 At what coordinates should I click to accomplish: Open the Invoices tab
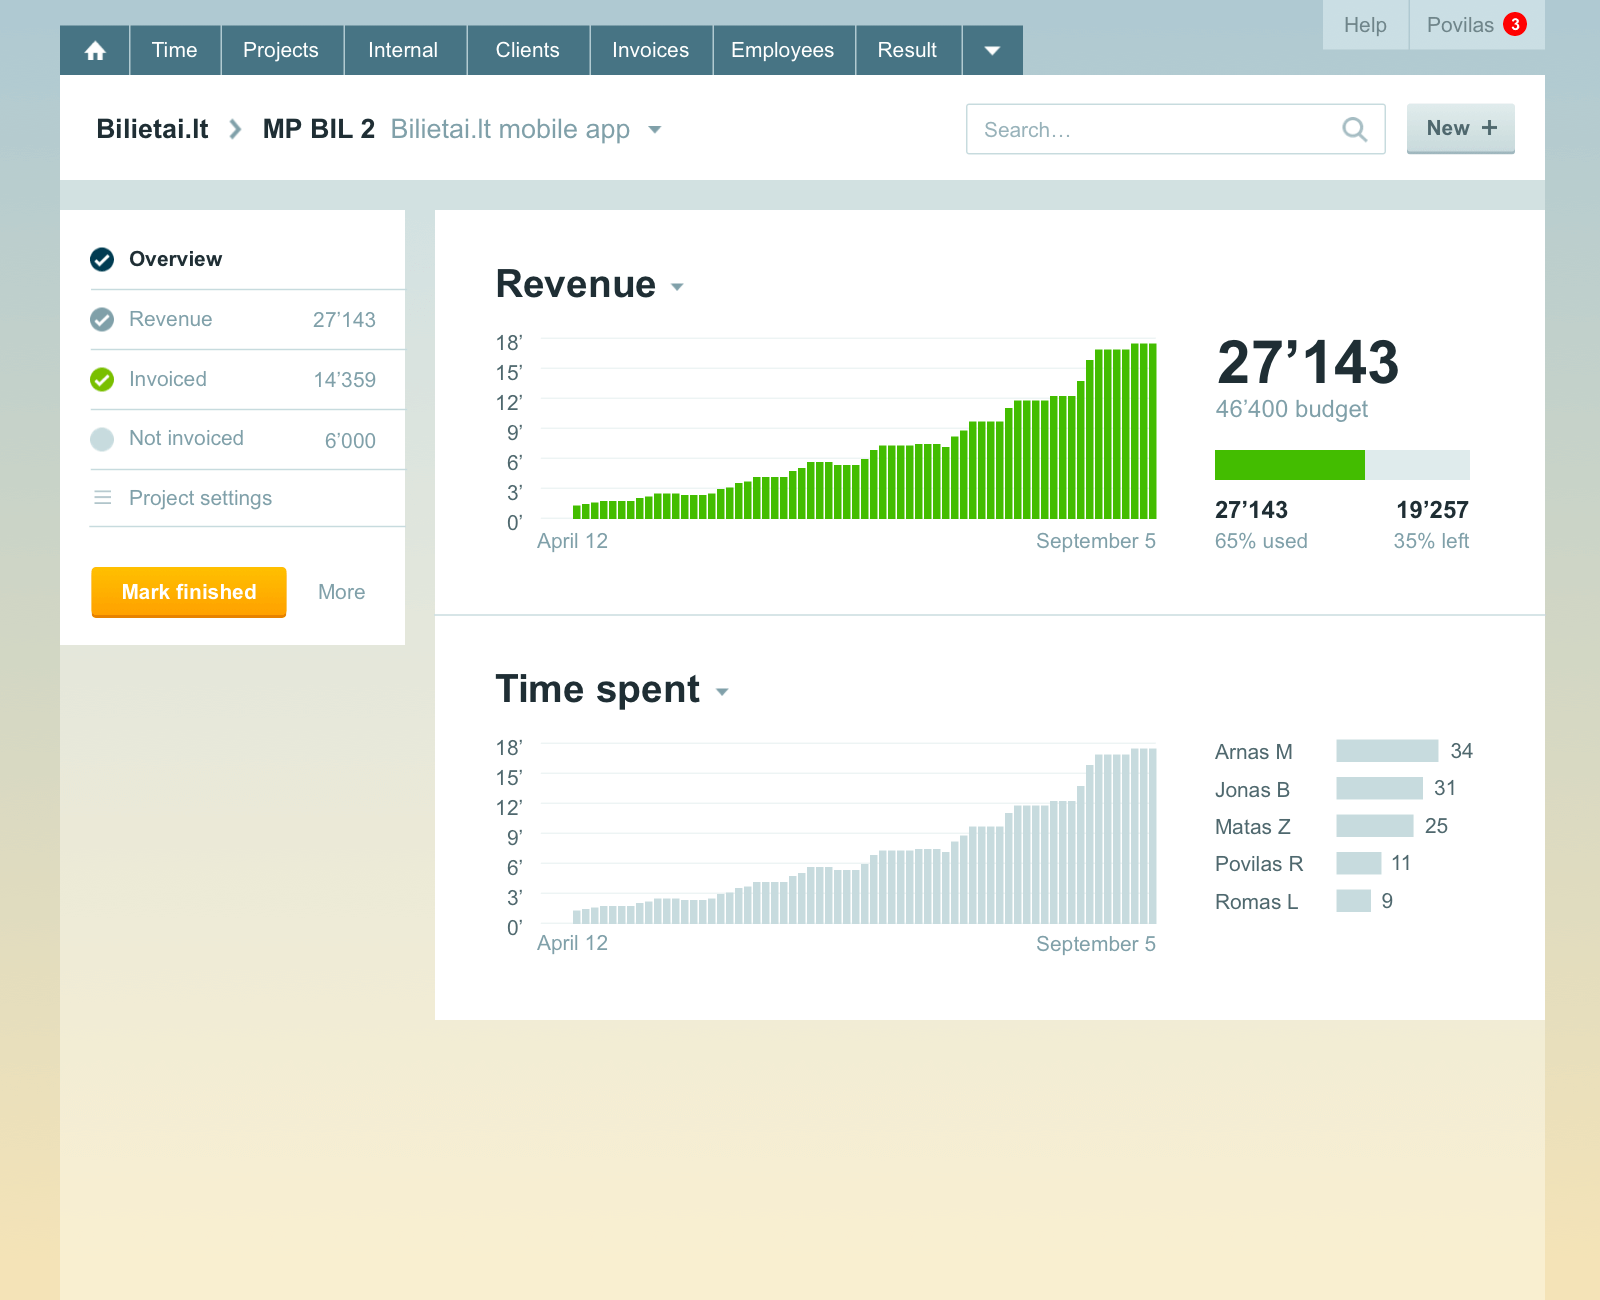coord(650,51)
